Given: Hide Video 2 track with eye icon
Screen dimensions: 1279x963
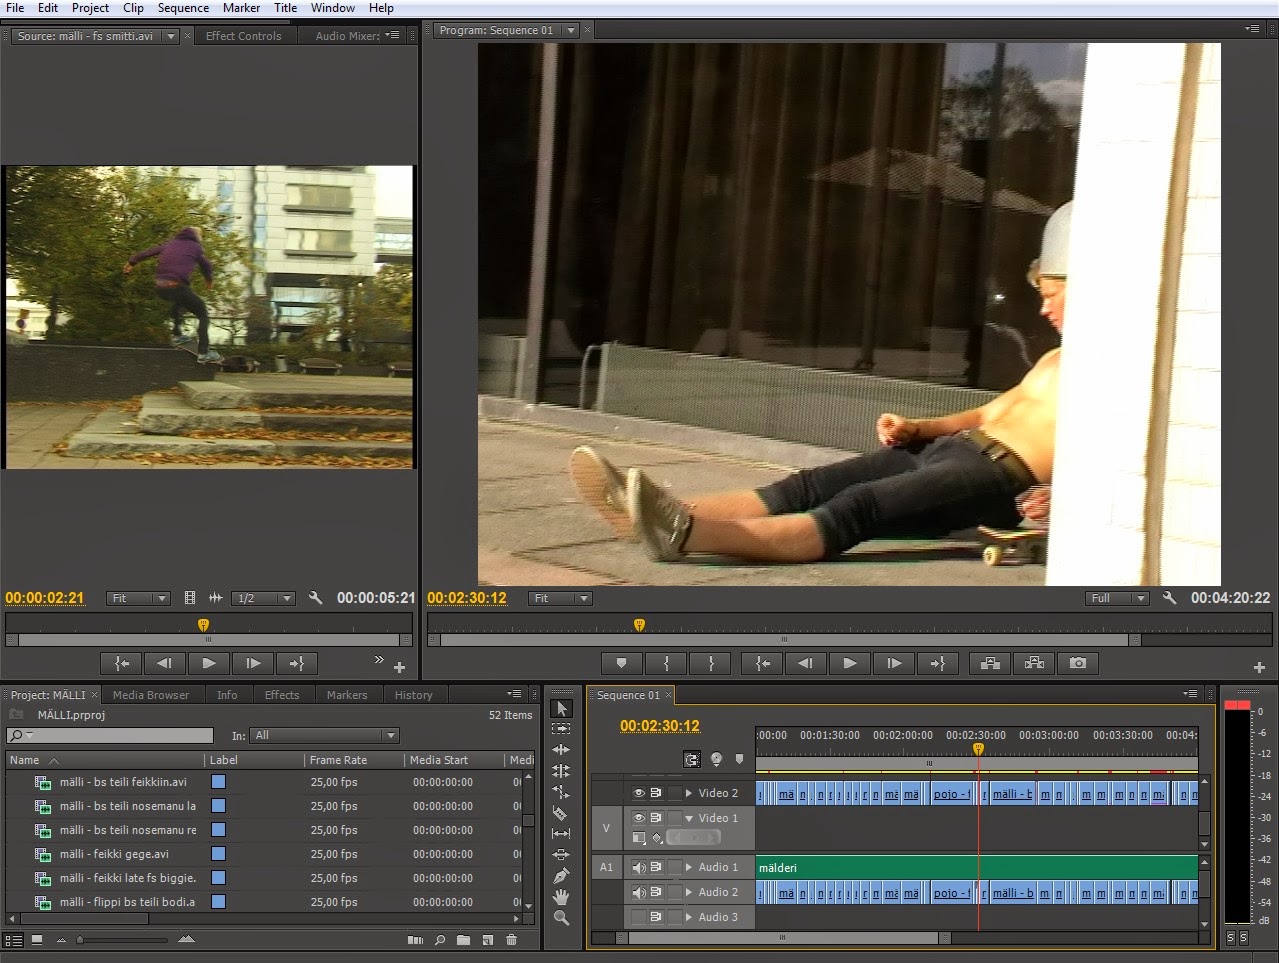Looking at the screenshot, I should pos(638,793).
